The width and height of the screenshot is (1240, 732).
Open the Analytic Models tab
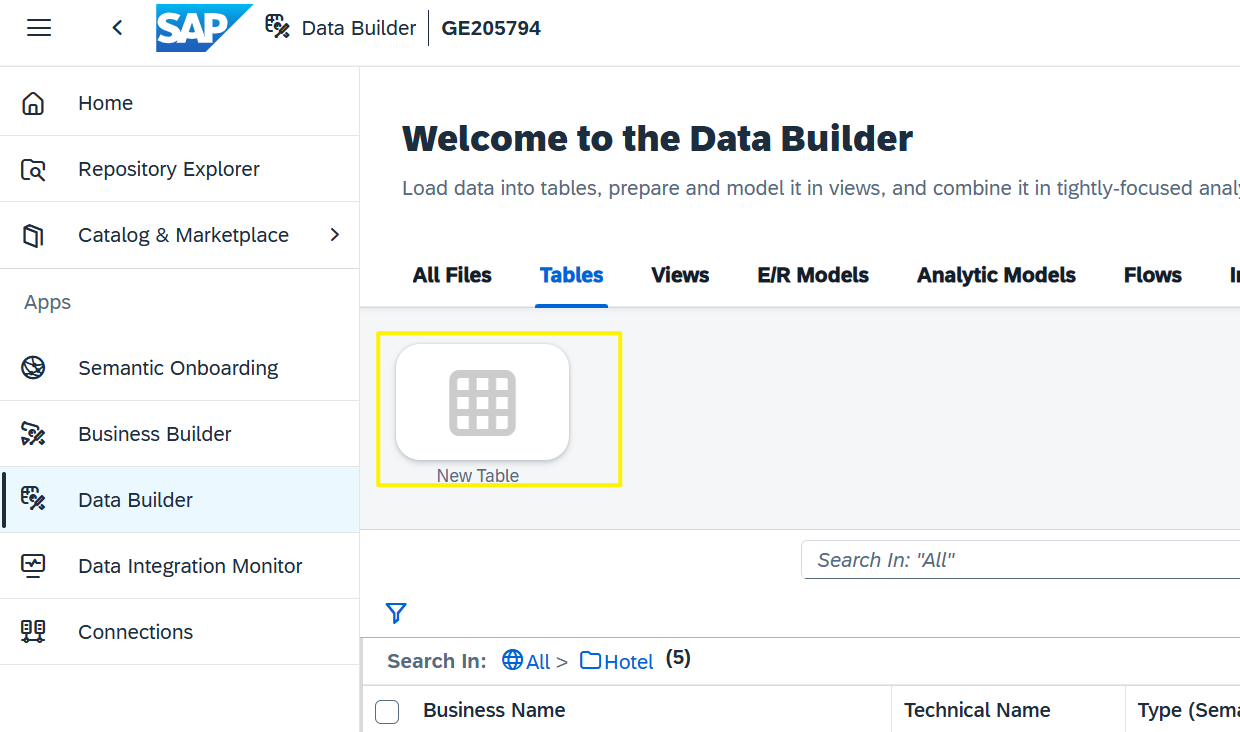[x=996, y=275]
